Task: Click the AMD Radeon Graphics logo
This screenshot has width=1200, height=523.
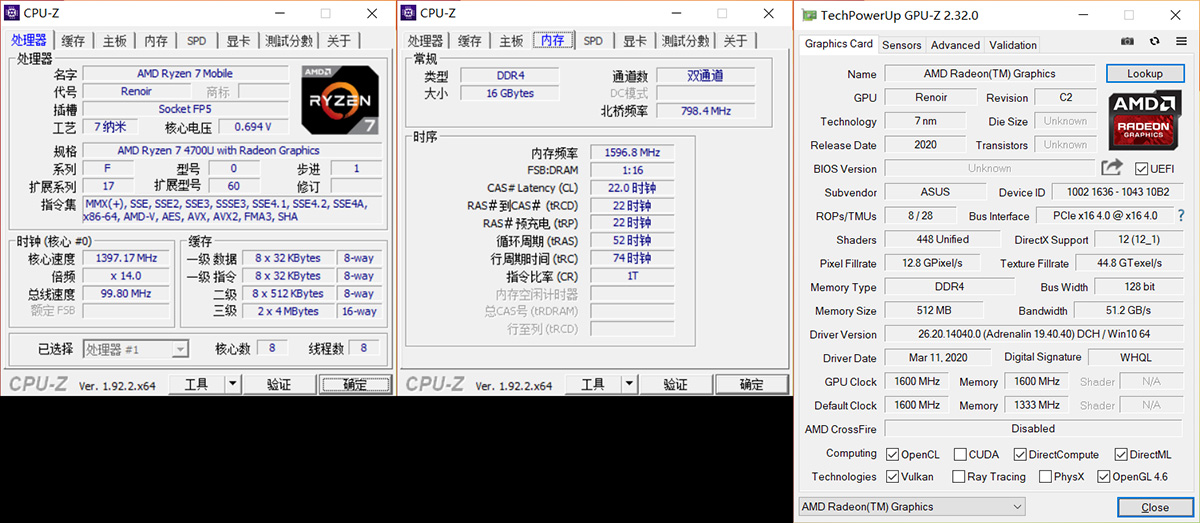Action: pos(1144,121)
